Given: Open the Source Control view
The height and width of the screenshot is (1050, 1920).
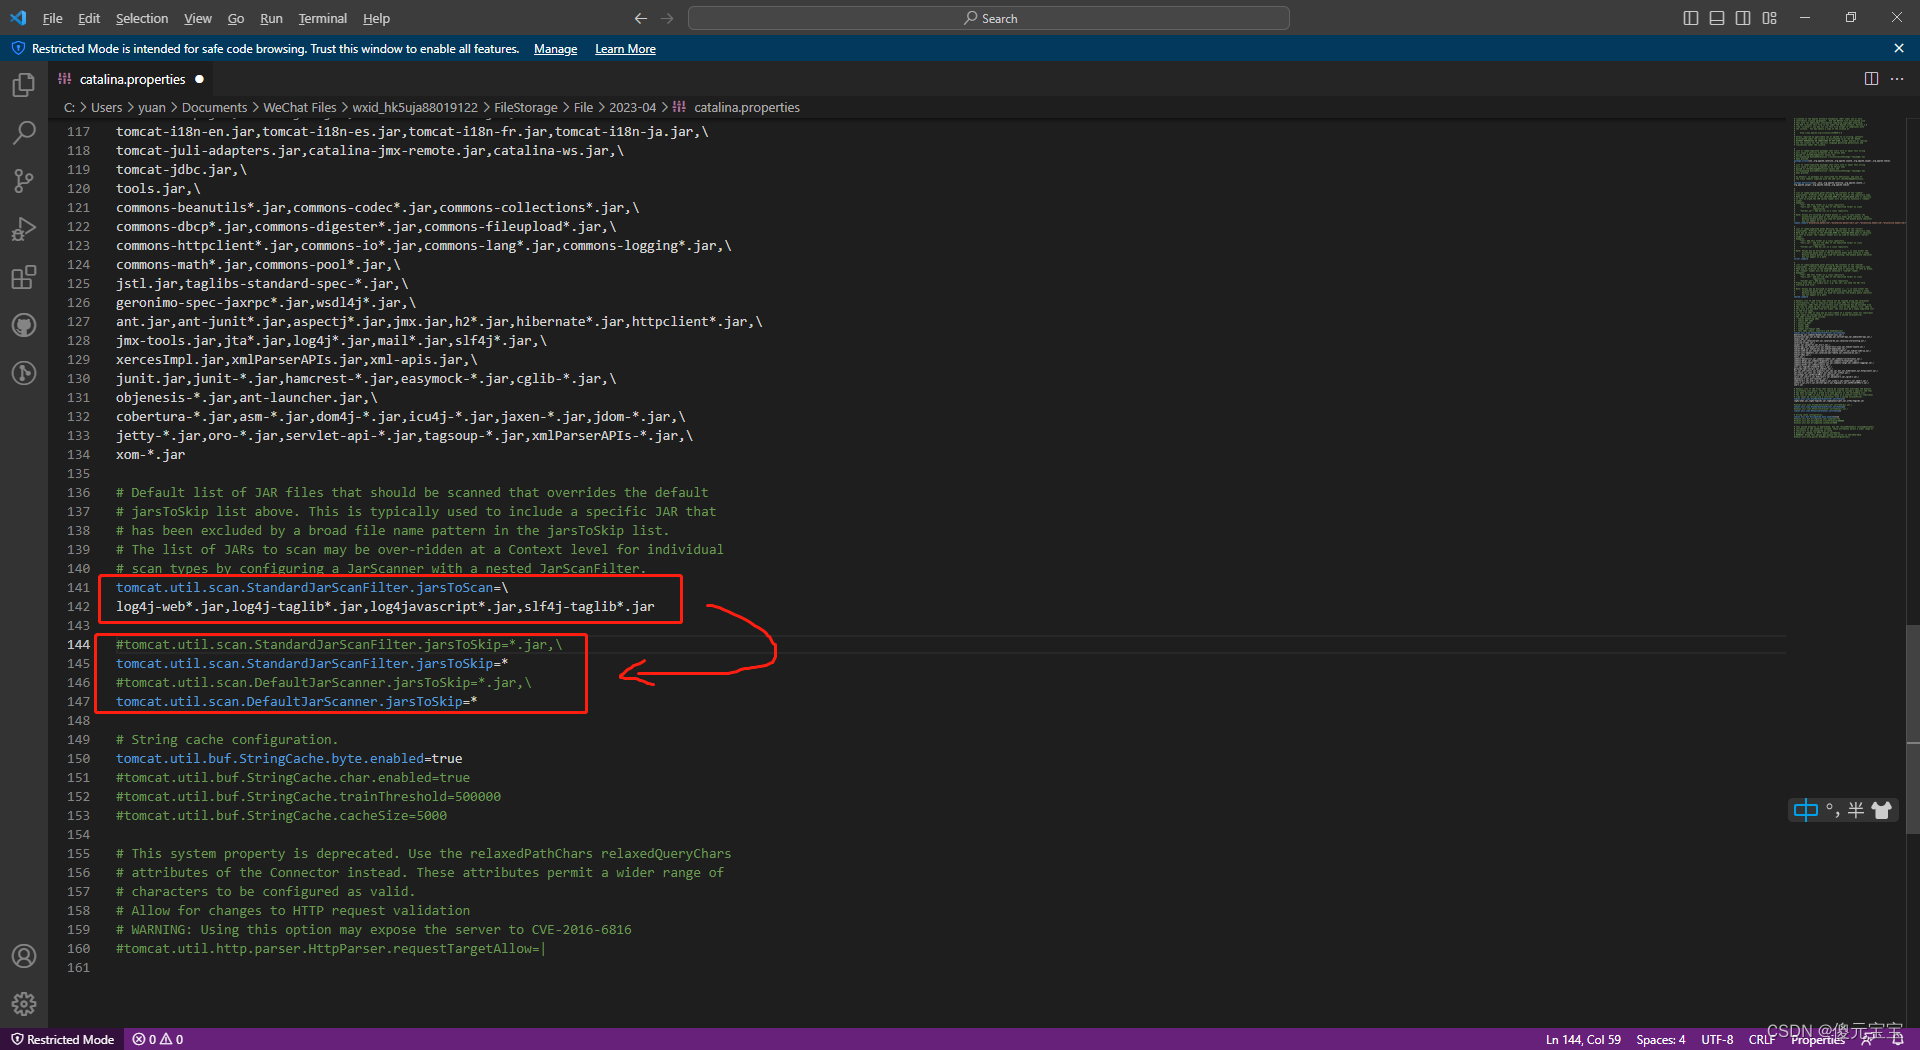Looking at the screenshot, I should [24, 181].
